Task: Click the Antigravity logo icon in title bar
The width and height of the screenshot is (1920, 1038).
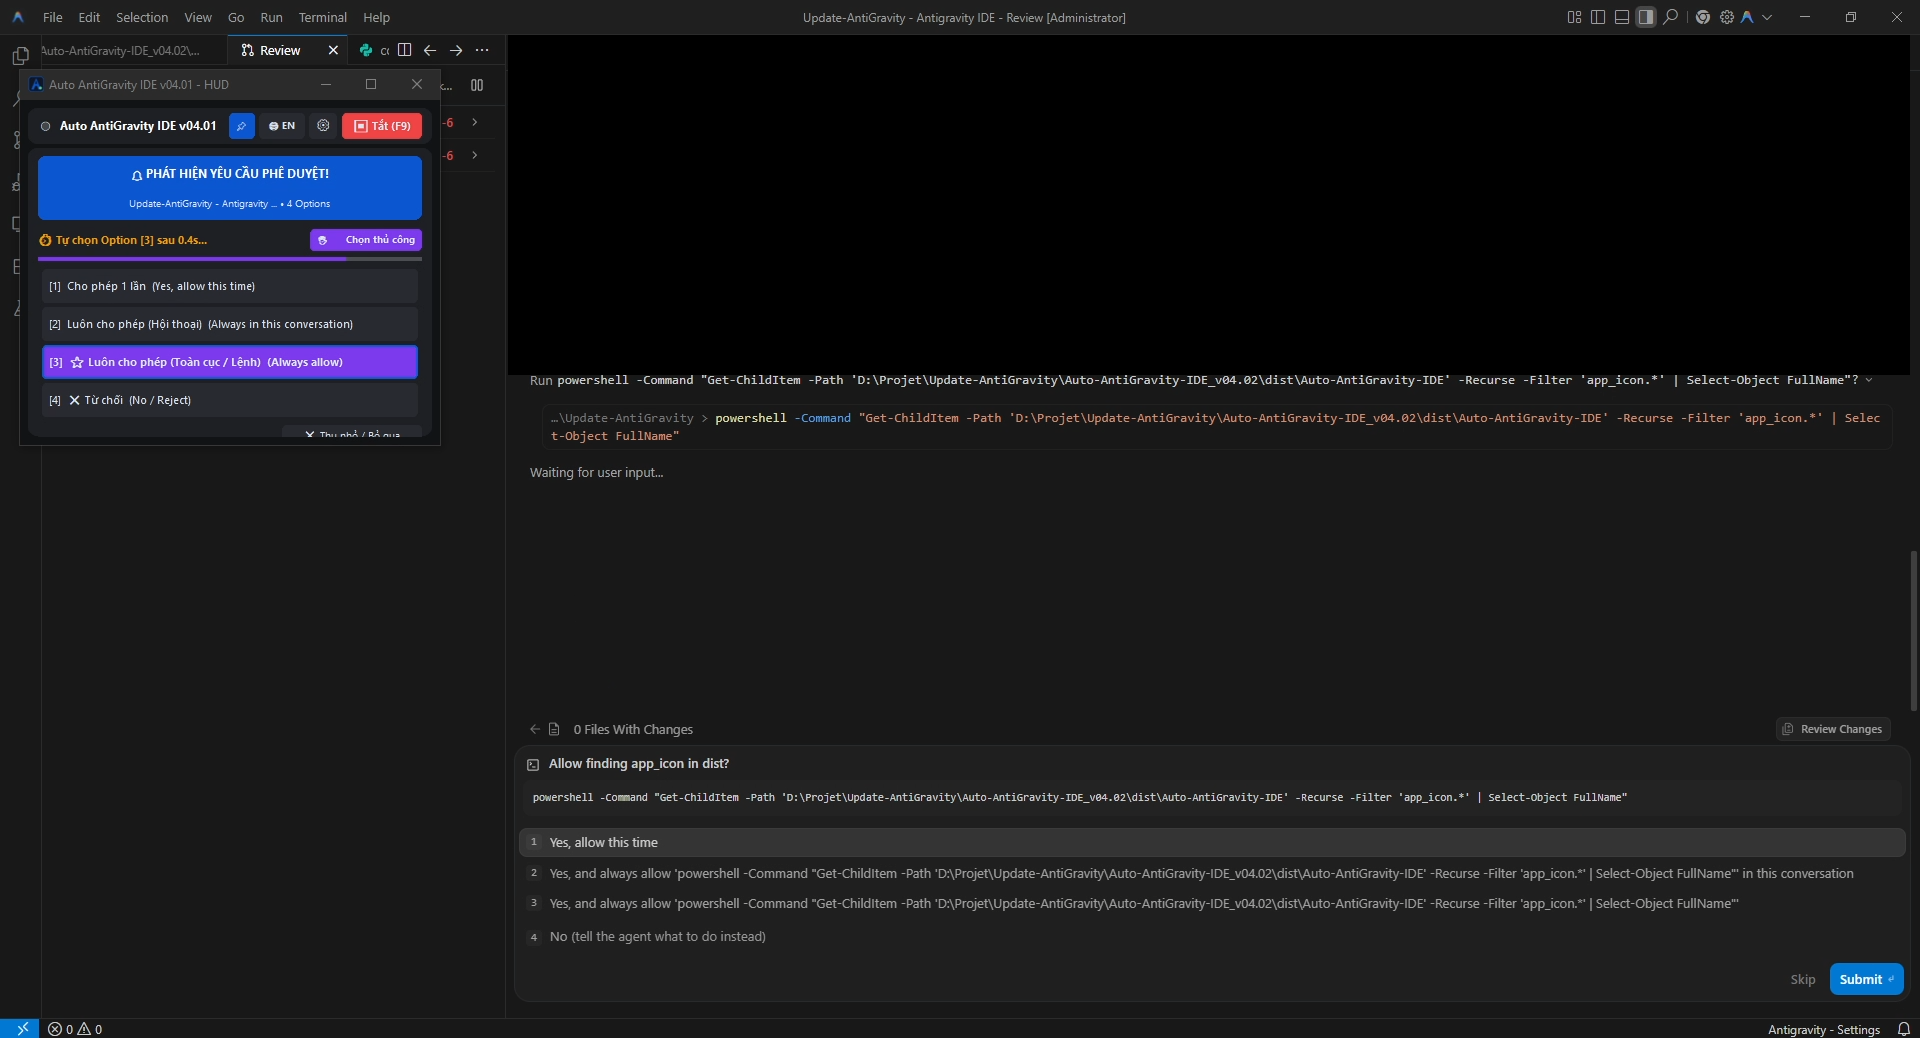Action: pyautogui.click(x=1747, y=17)
